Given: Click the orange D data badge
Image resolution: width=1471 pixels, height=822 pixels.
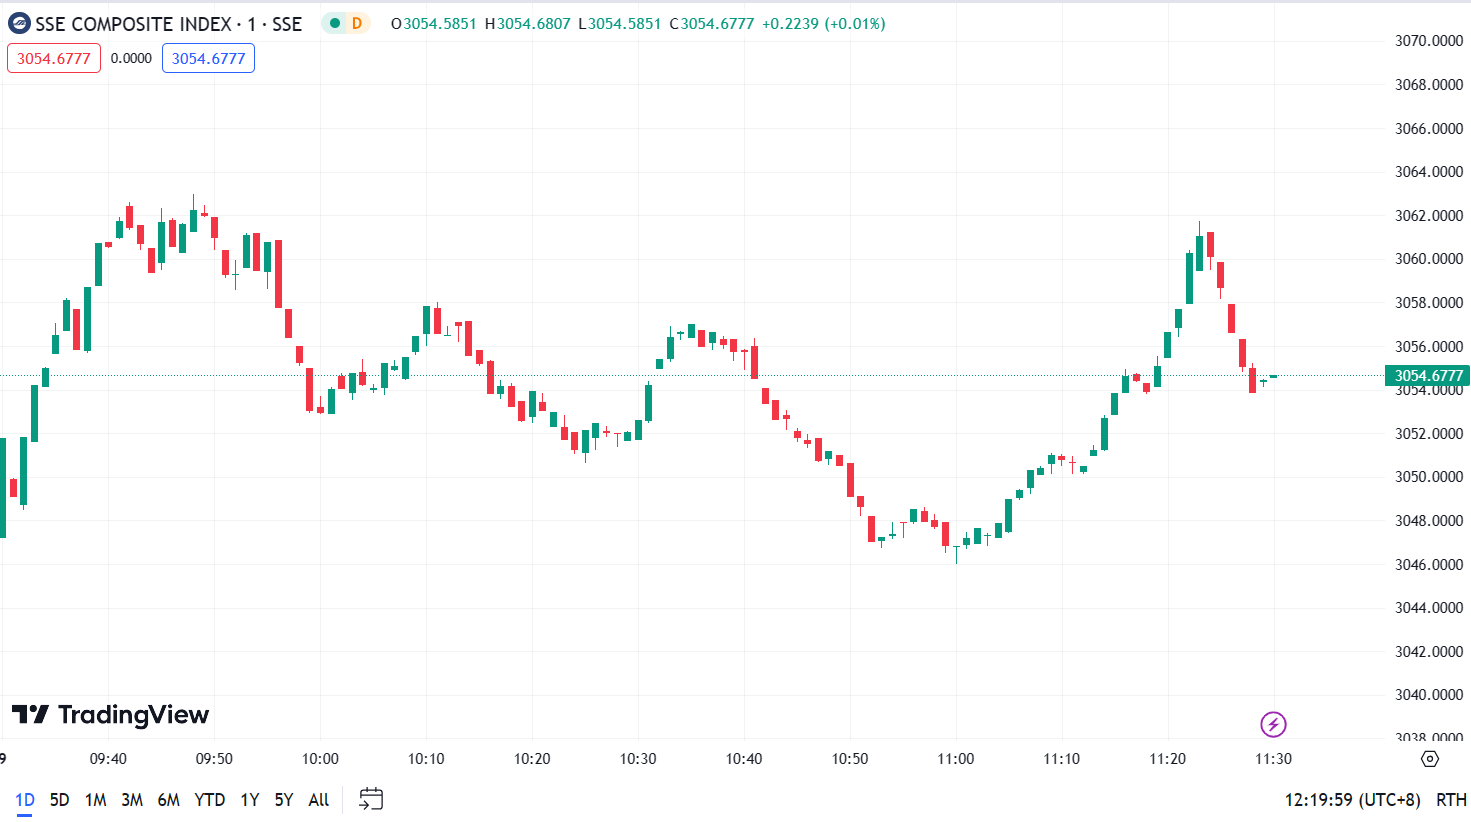Looking at the screenshot, I should click(357, 23).
